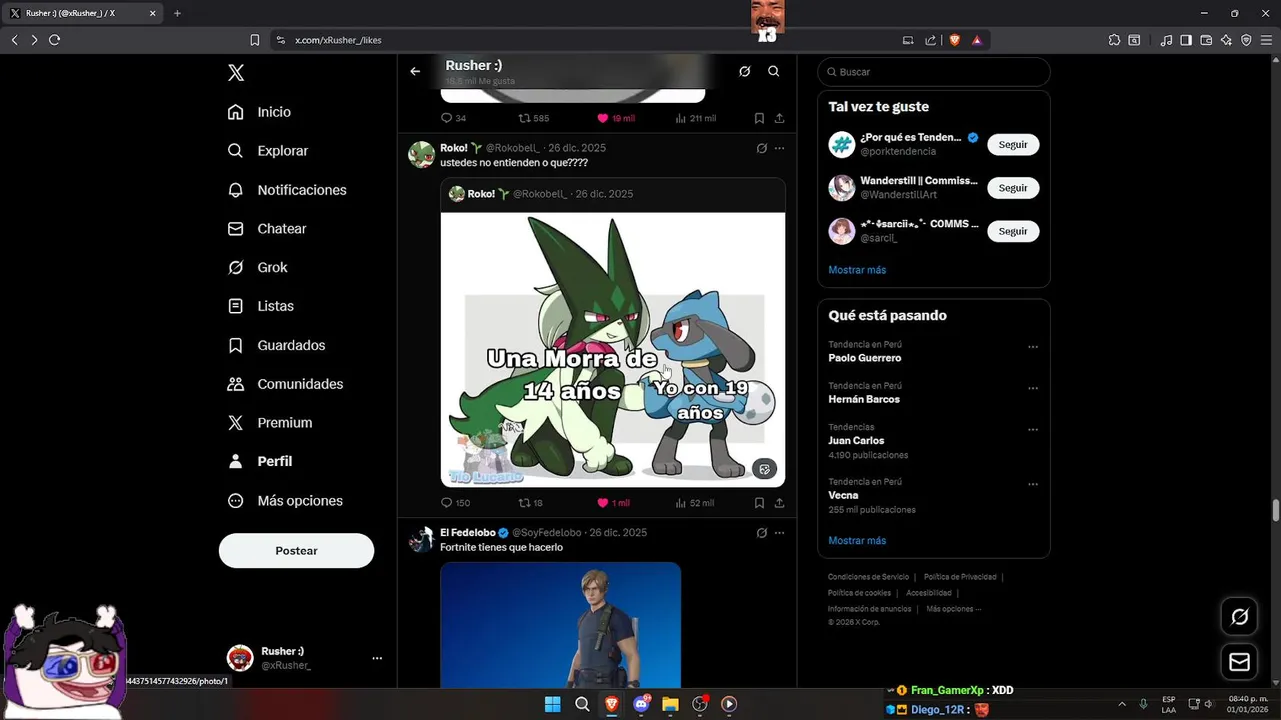Click the Grok icon in profile header
This screenshot has height=720, width=1281.
pos(744,71)
